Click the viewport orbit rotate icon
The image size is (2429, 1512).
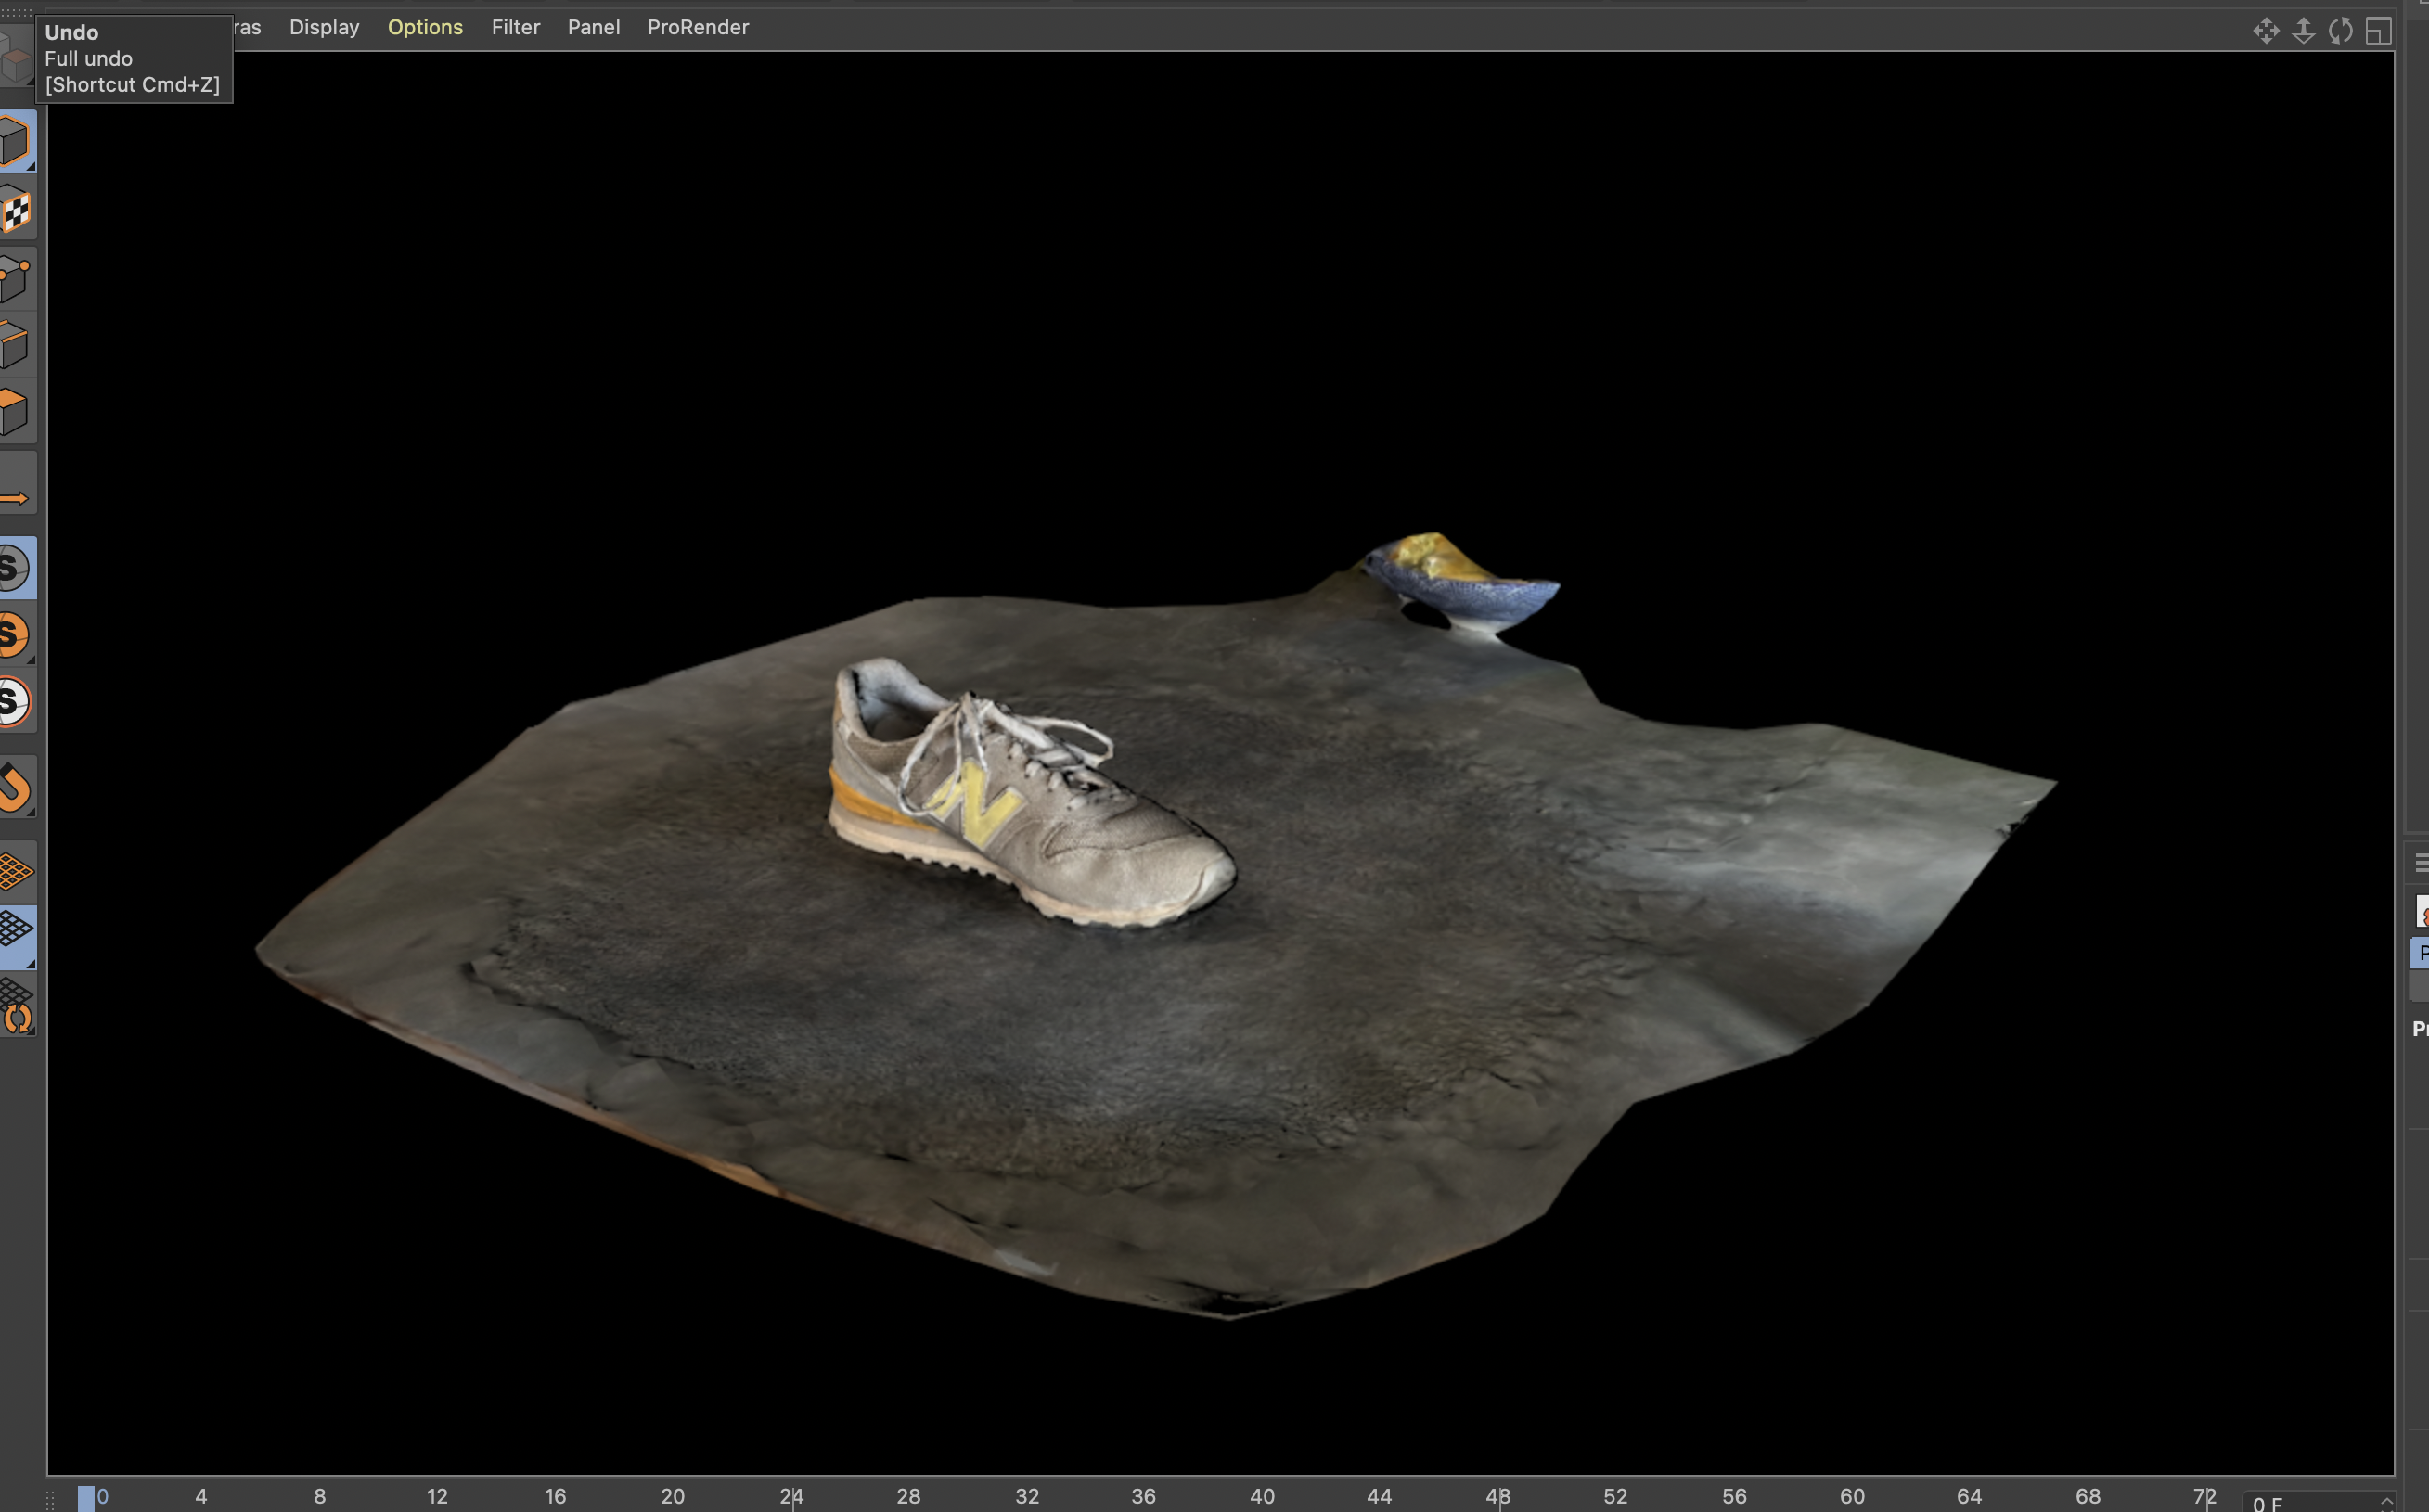2340,30
